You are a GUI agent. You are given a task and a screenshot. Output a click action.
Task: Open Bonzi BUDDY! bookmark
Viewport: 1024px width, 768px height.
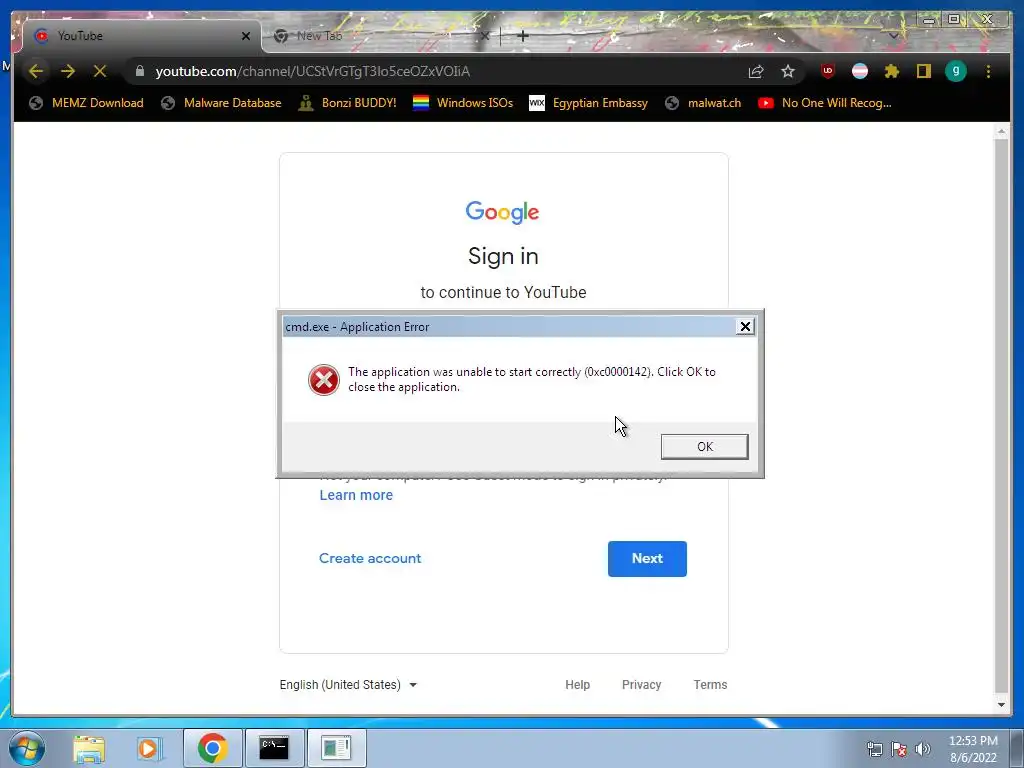347,103
